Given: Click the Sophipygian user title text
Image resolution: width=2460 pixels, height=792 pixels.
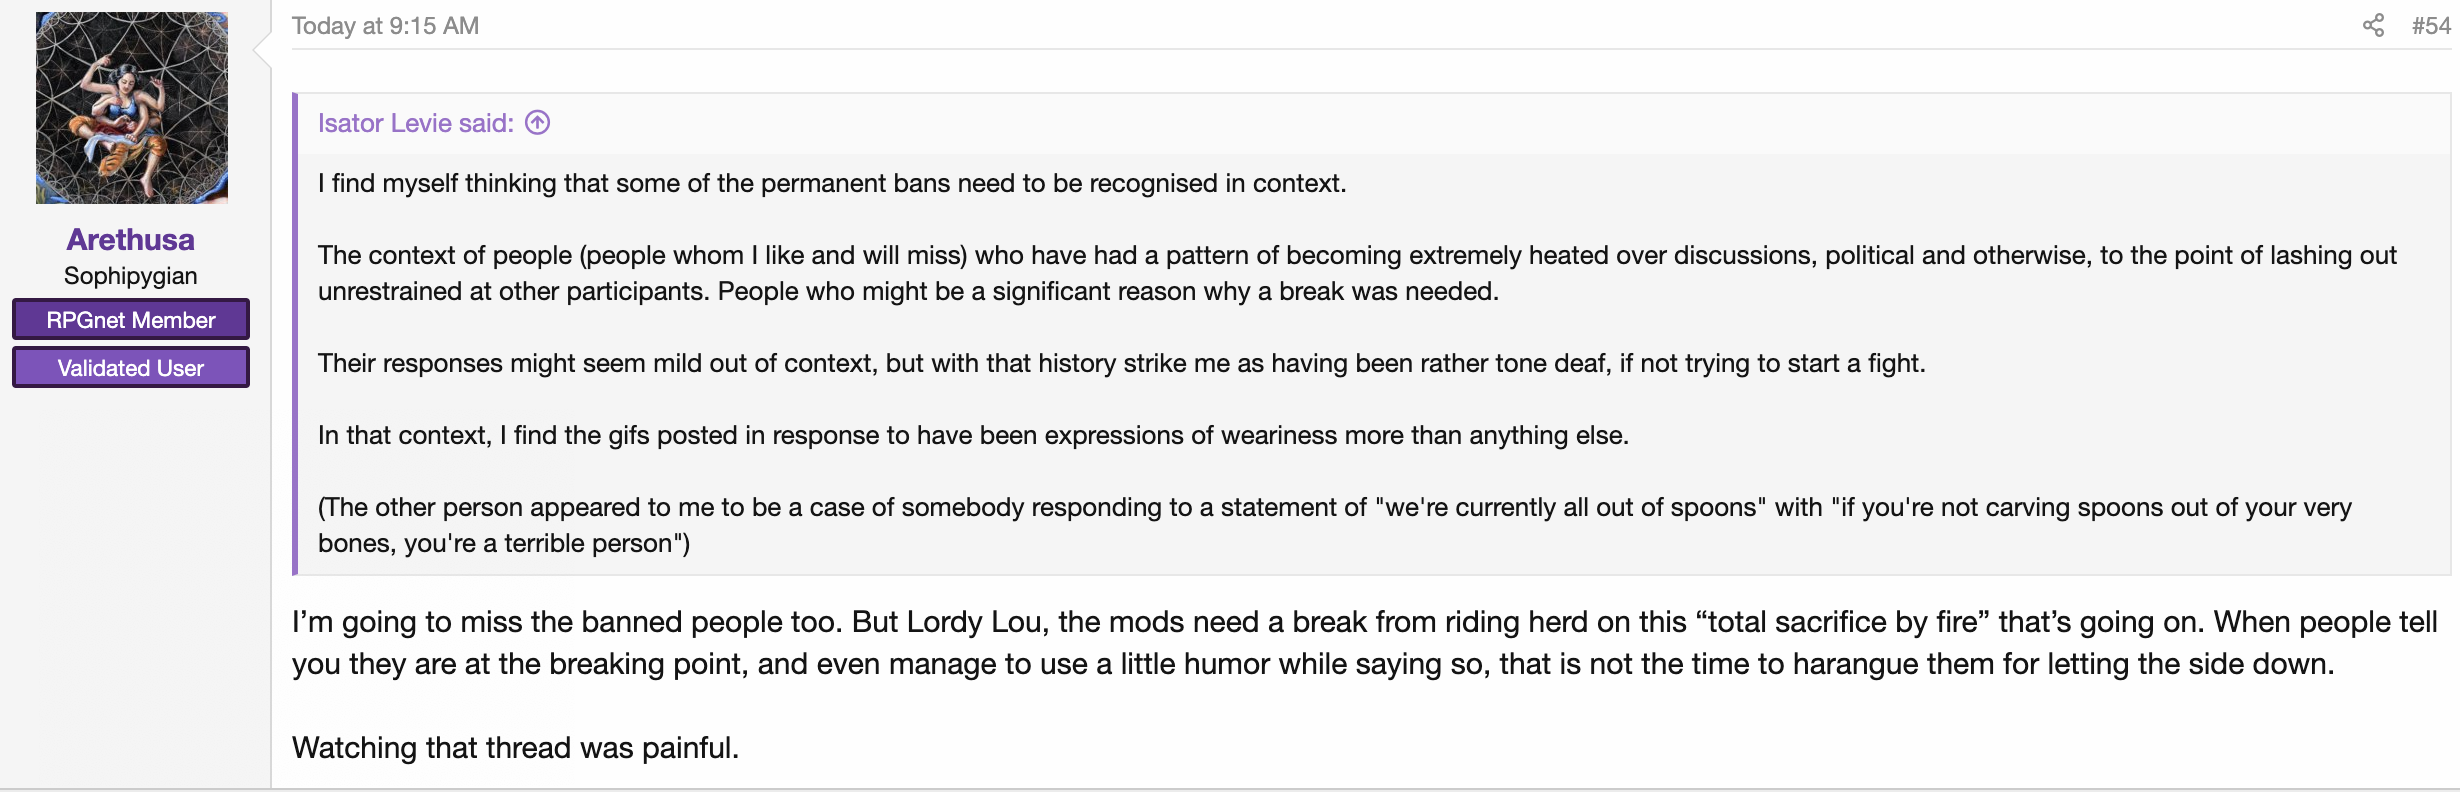Looking at the screenshot, I should pos(131,276).
